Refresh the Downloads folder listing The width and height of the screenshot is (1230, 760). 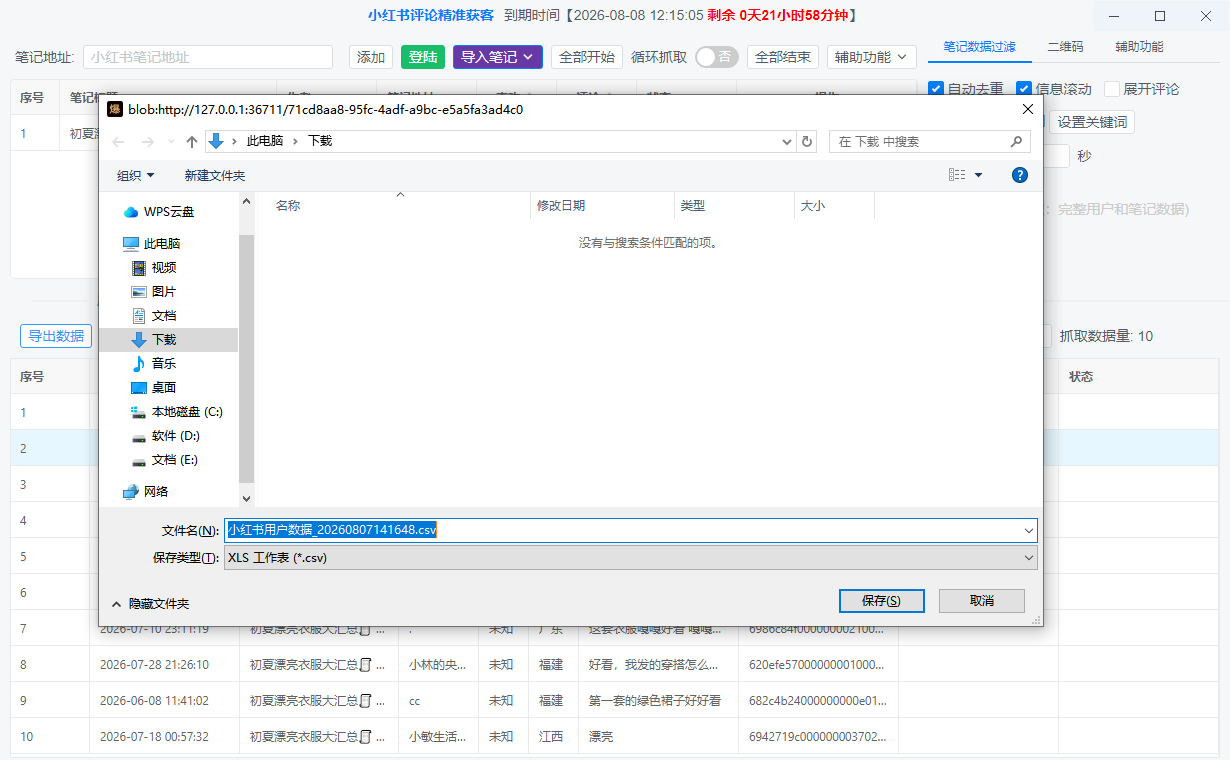click(x=808, y=142)
